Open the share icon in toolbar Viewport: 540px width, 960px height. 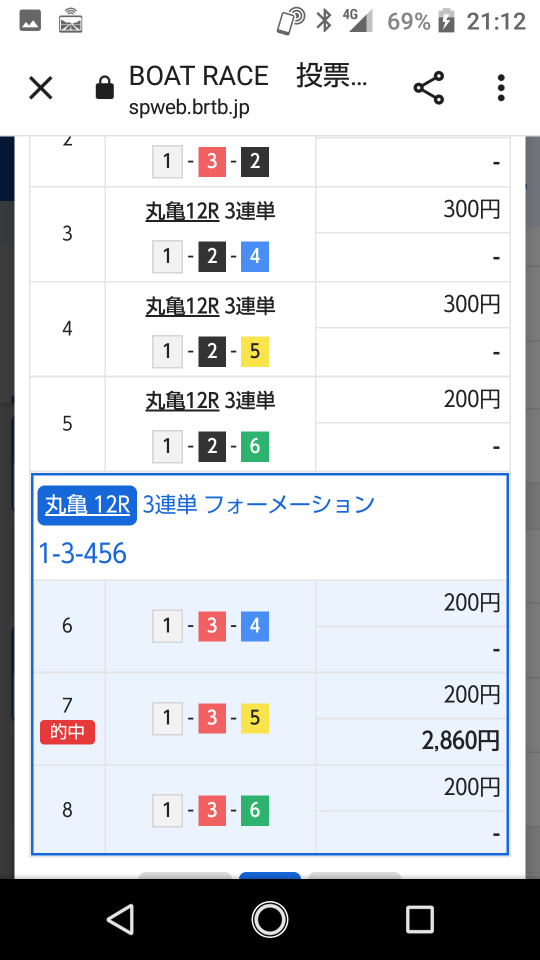(x=429, y=88)
